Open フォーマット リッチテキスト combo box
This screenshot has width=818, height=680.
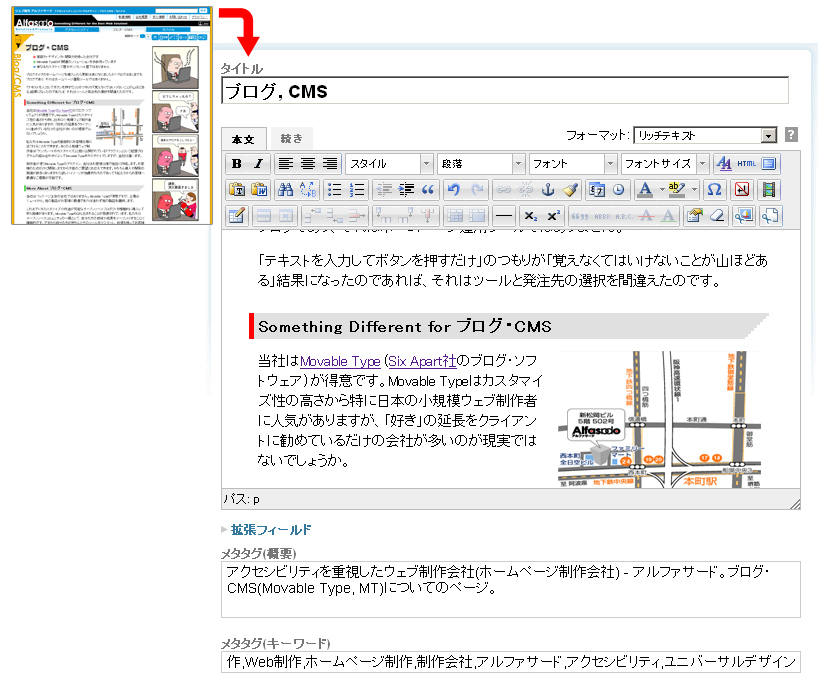tap(705, 135)
